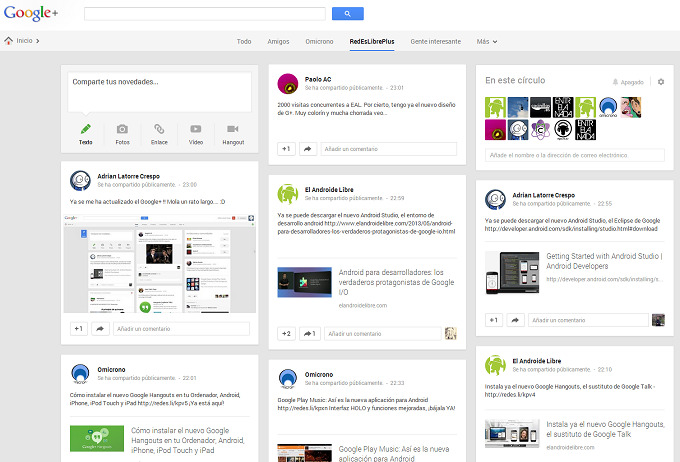Click the +1 button on Paolo AC's post
This screenshot has width=680, height=462.
click(x=286, y=149)
